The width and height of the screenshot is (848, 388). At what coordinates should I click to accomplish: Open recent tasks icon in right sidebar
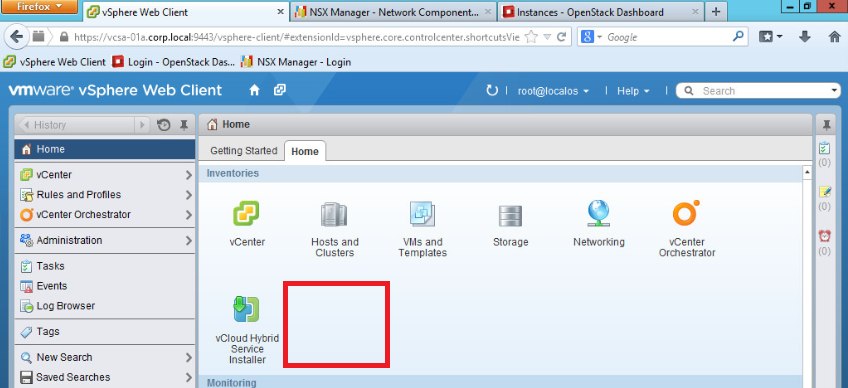pos(824,148)
